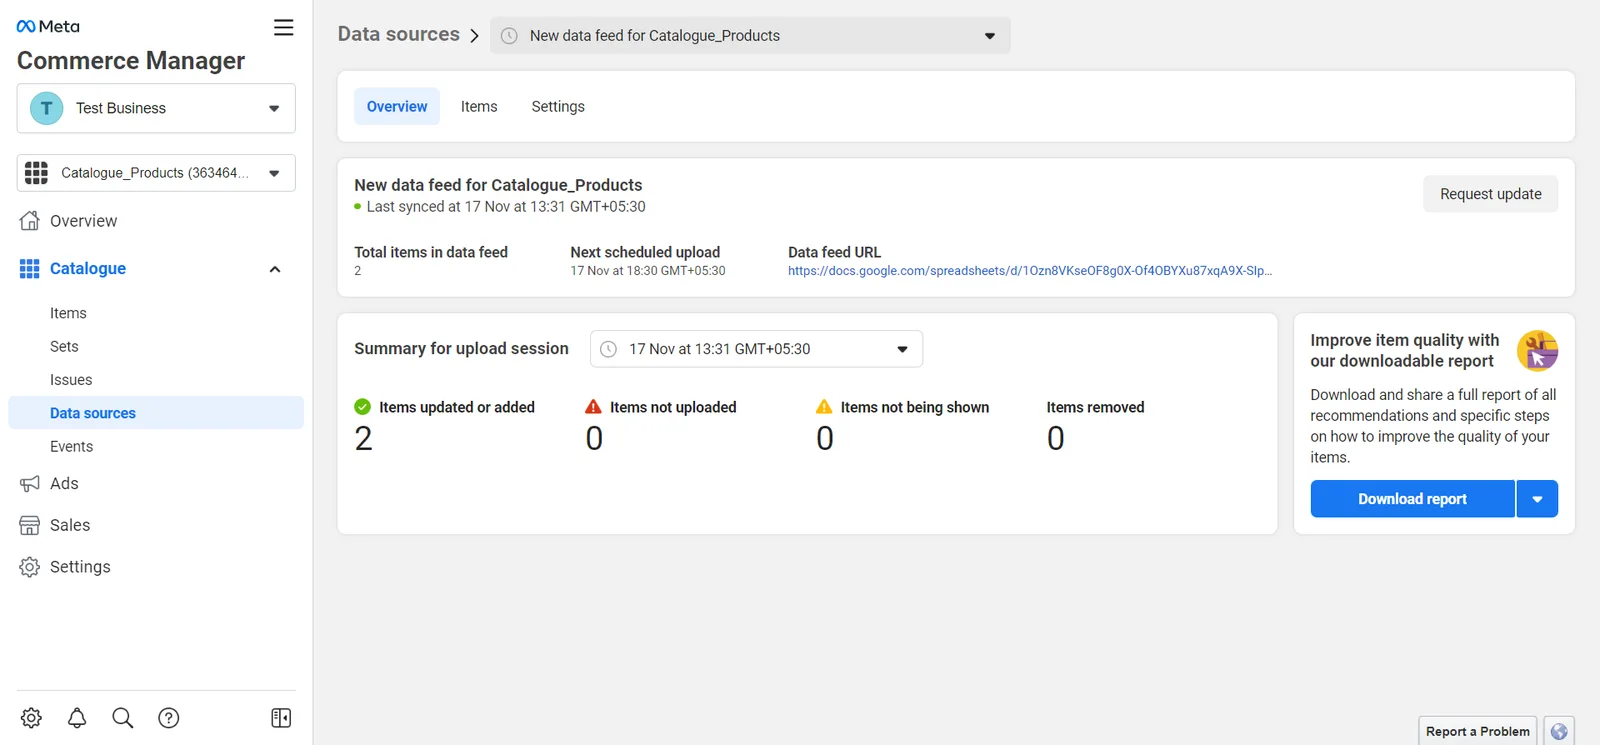
Task: Click the globe icon near Report a Problem
Action: (x=1559, y=732)
